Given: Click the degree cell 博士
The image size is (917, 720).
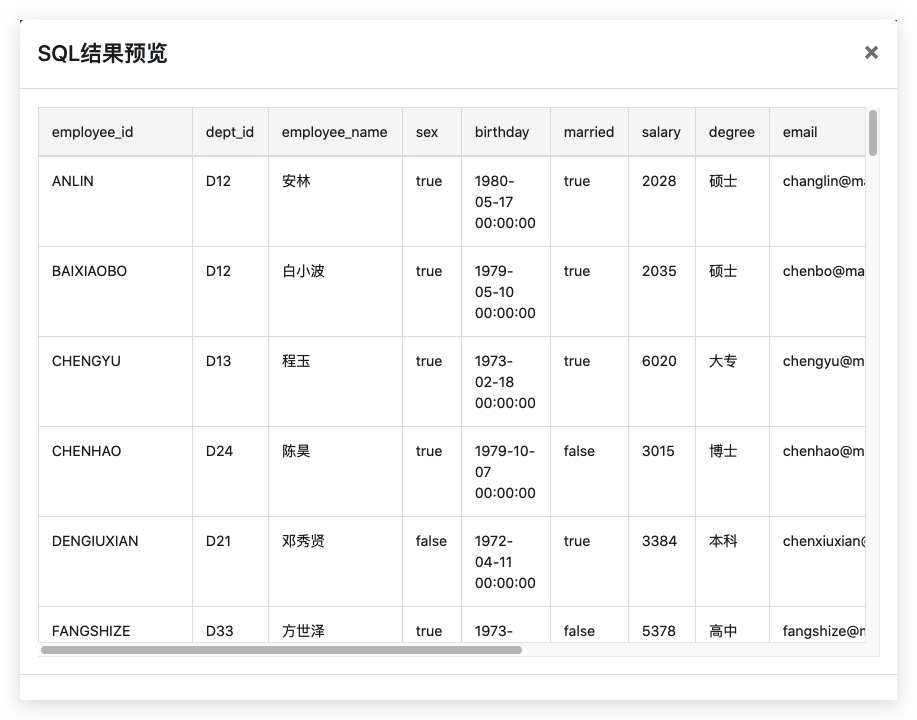Looking at the screenshot, I should click(732, 472).
